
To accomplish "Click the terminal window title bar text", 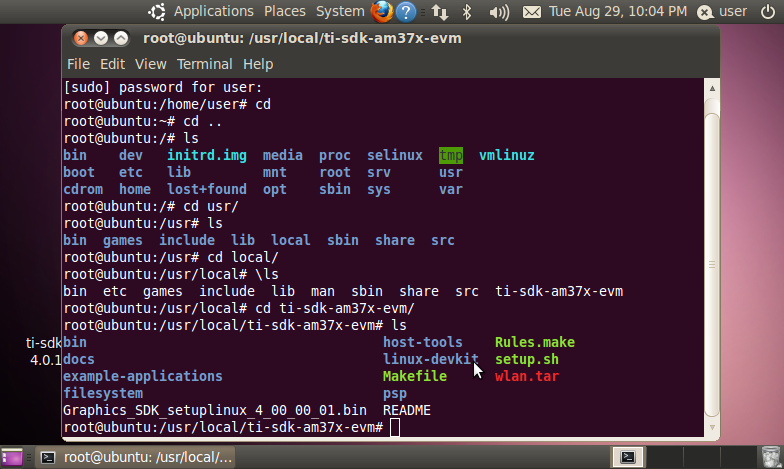I will (302, 38).
